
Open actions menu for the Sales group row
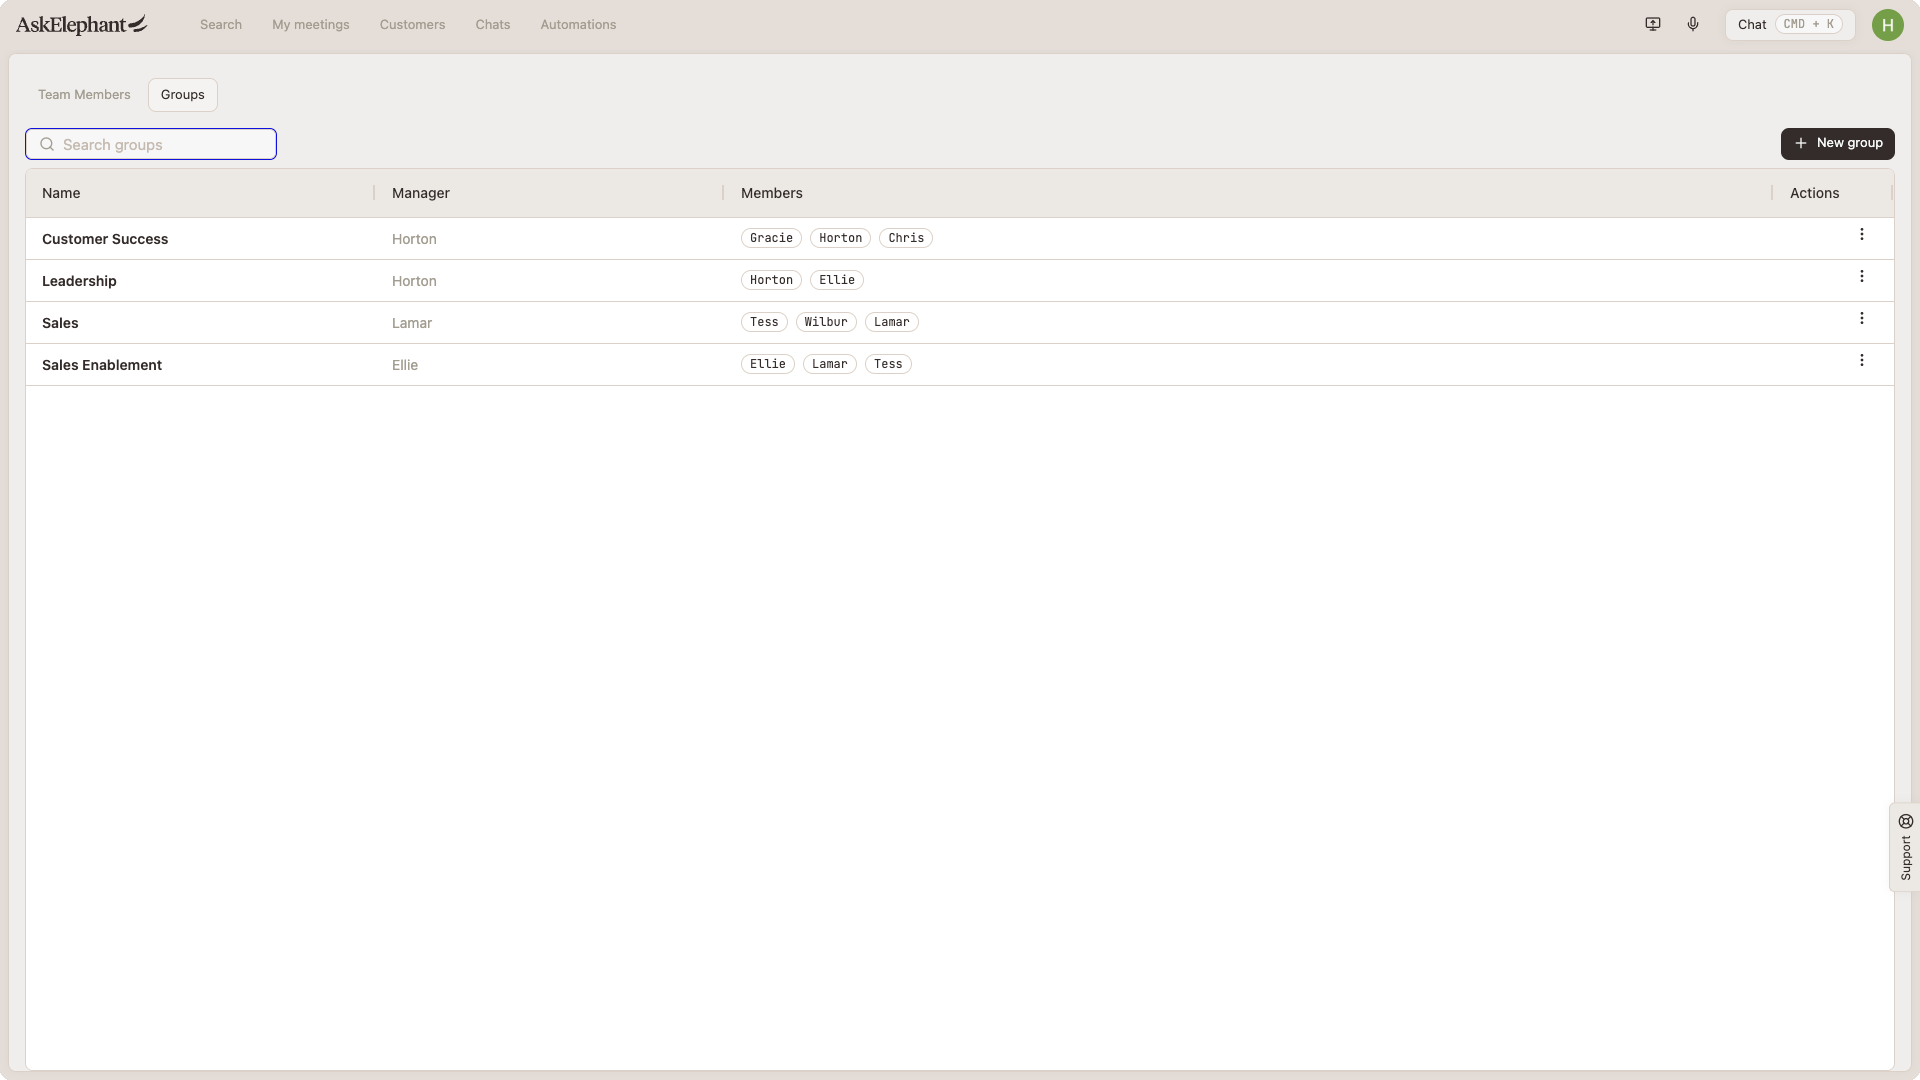[1862, 318]
